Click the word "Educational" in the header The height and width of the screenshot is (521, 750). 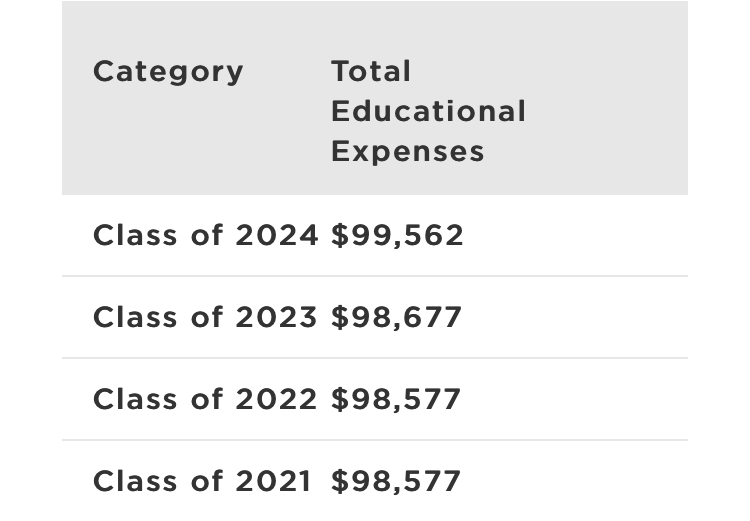(428, 111)
